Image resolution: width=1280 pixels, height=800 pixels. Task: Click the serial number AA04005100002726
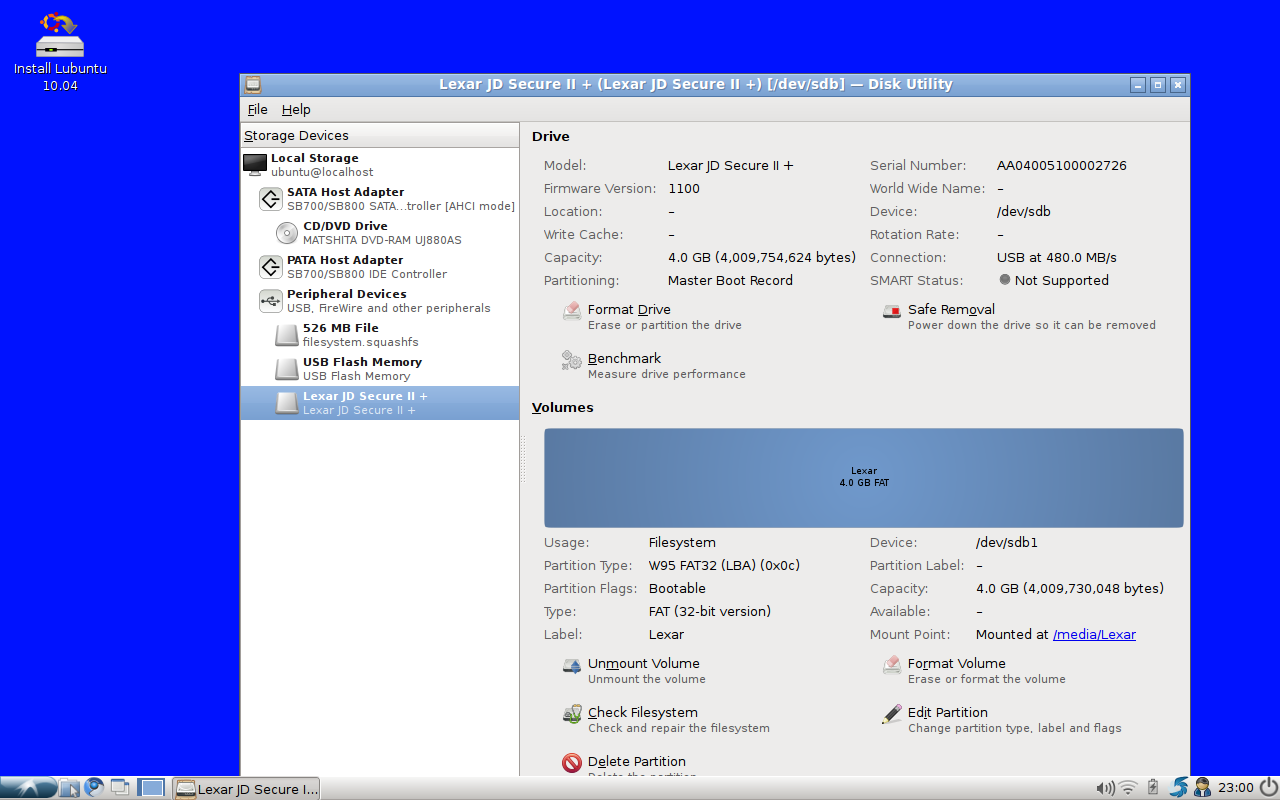[x=1062, y=166]
